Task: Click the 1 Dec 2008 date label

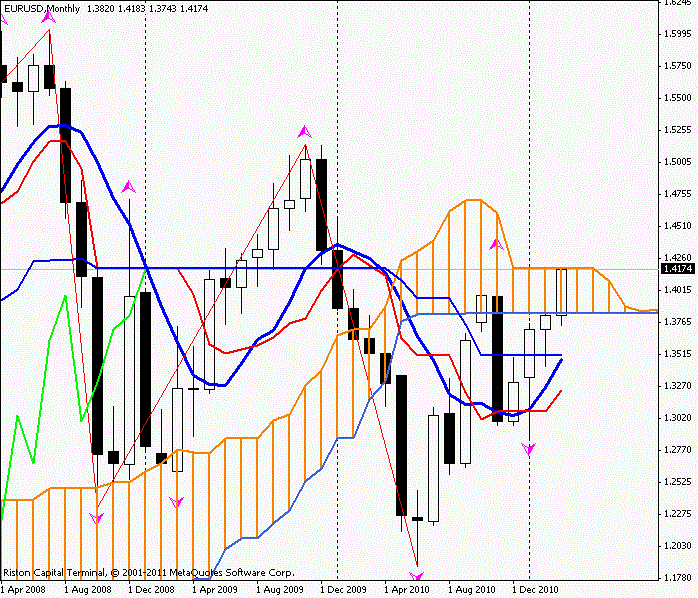Action: coord(152,590)
